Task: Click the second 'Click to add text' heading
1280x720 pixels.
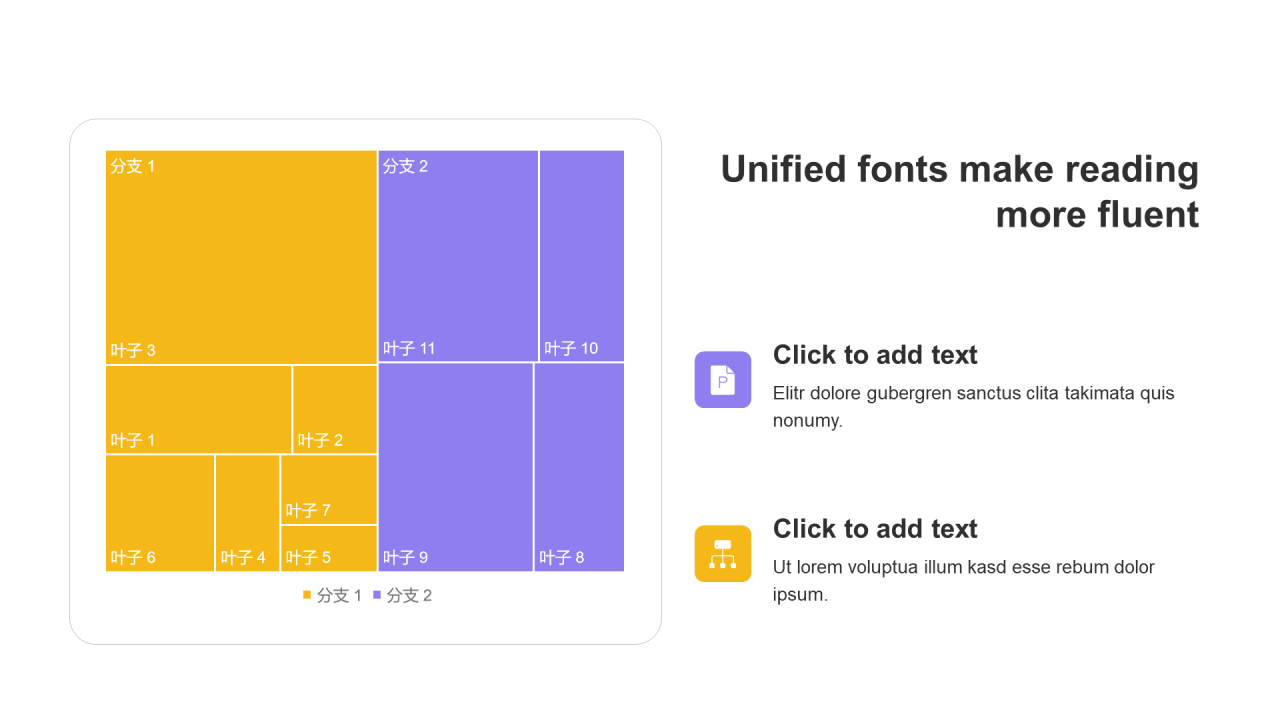Action: pyautogui.click(x=875, y=529)
